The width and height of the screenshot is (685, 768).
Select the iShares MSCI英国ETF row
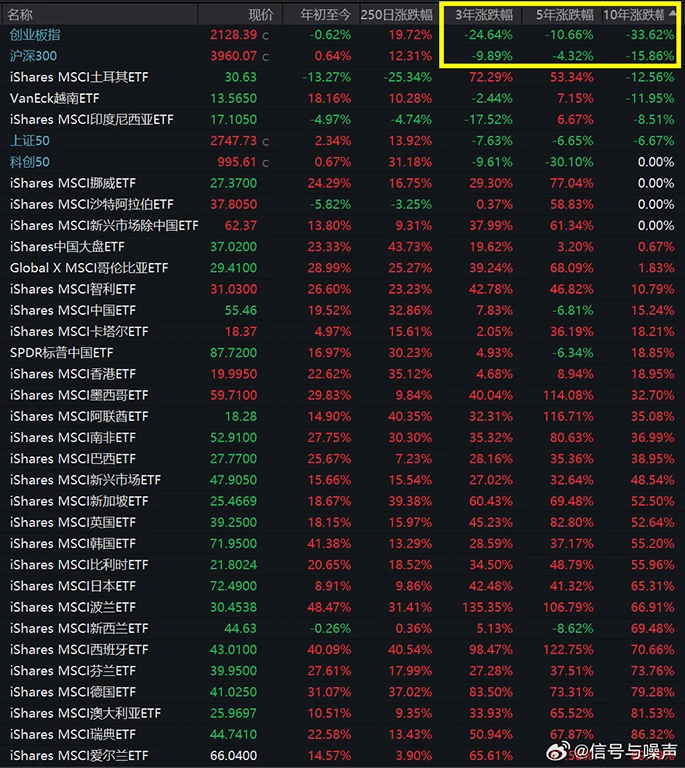[342, 522]
